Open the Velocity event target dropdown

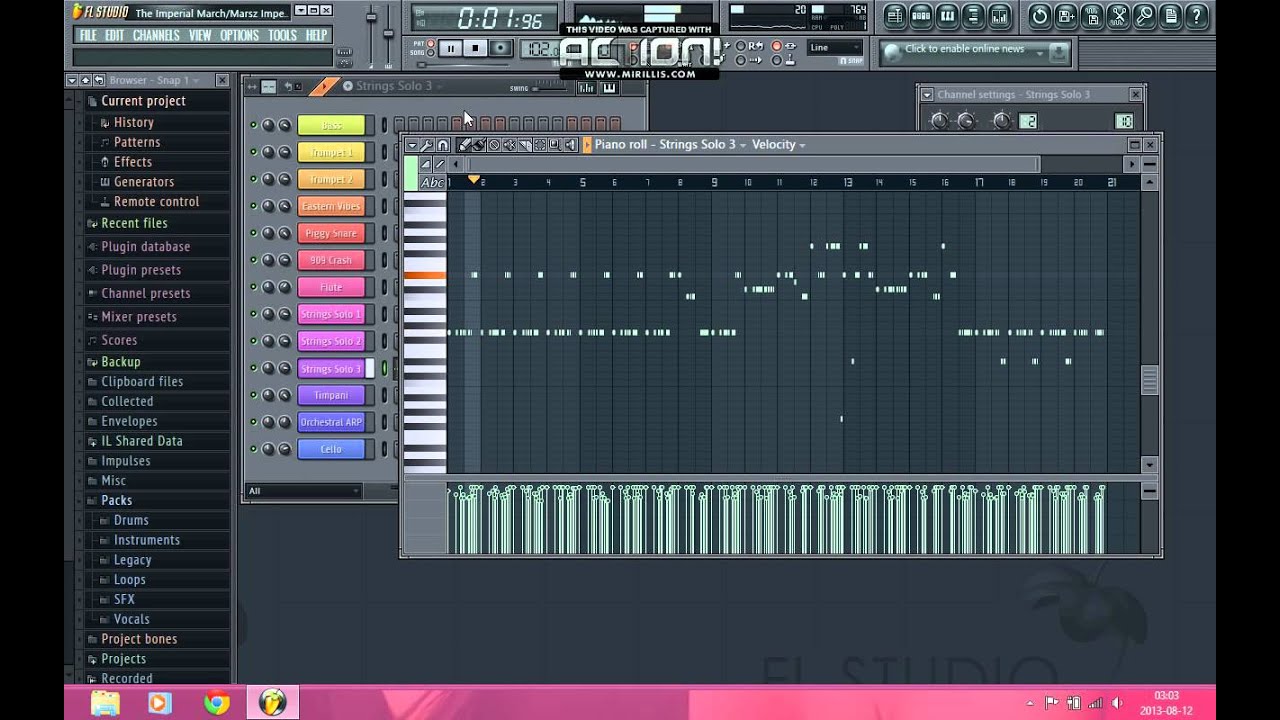pyautogui.click(x=779, y=145)
